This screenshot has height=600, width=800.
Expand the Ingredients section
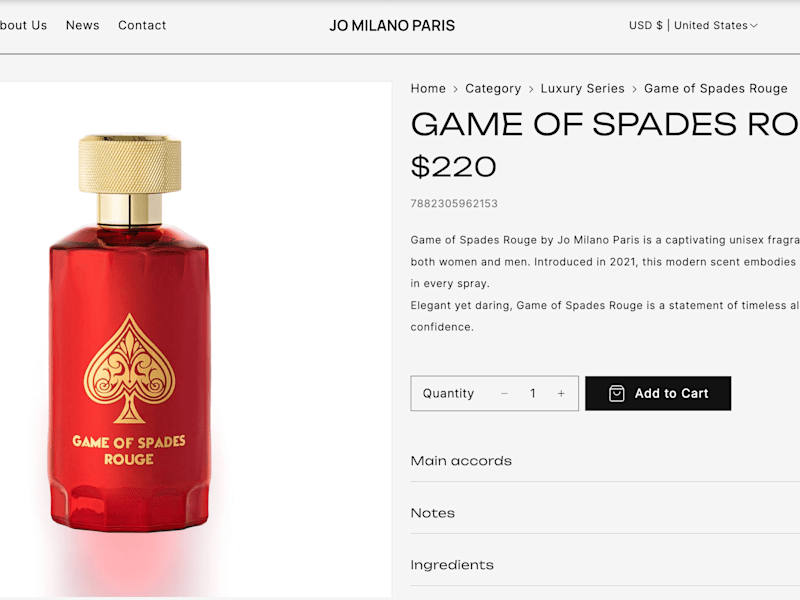tap(605, 565)
